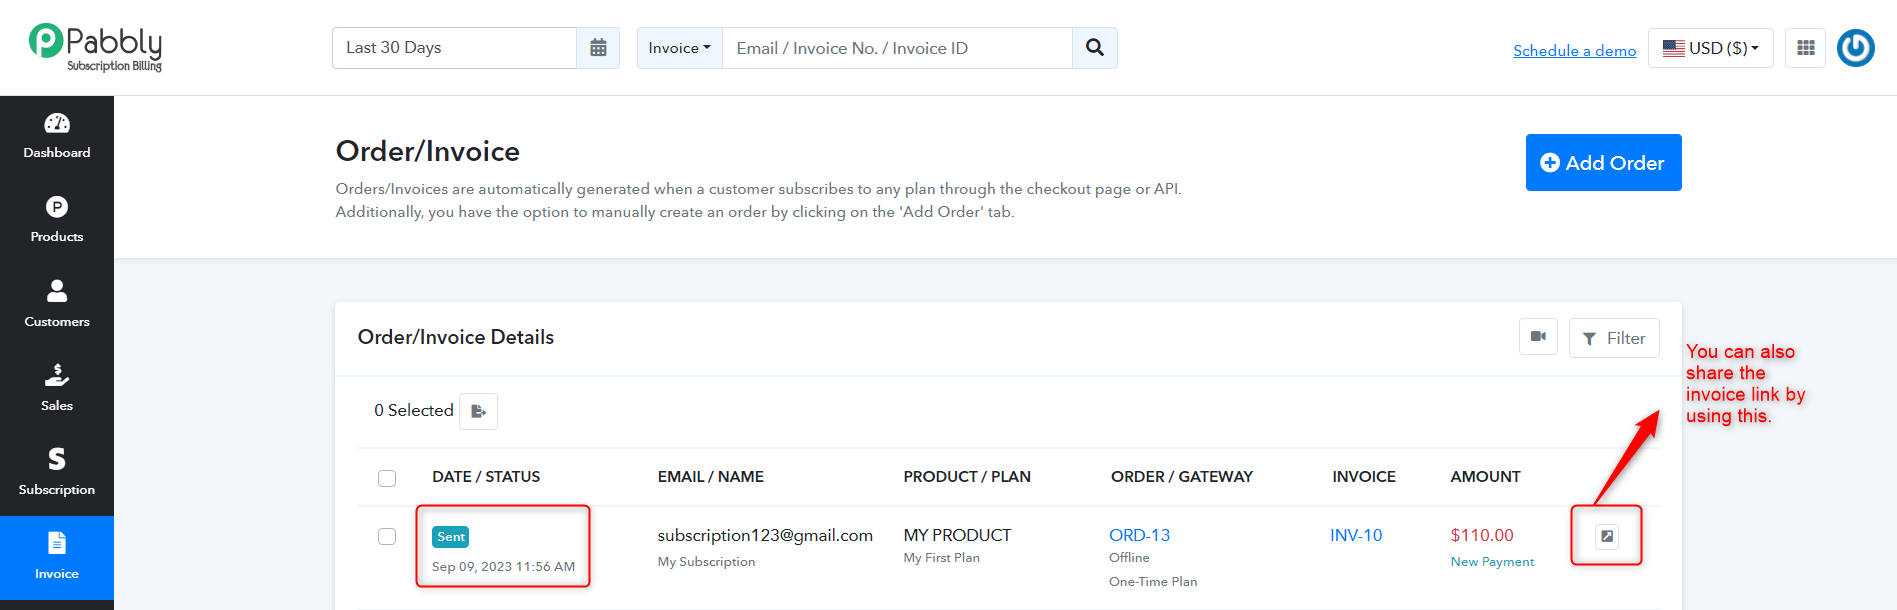Screen dimensions: 1897x610
Task: Click the search magnifier icon
Action: [x=1095, y=48]
